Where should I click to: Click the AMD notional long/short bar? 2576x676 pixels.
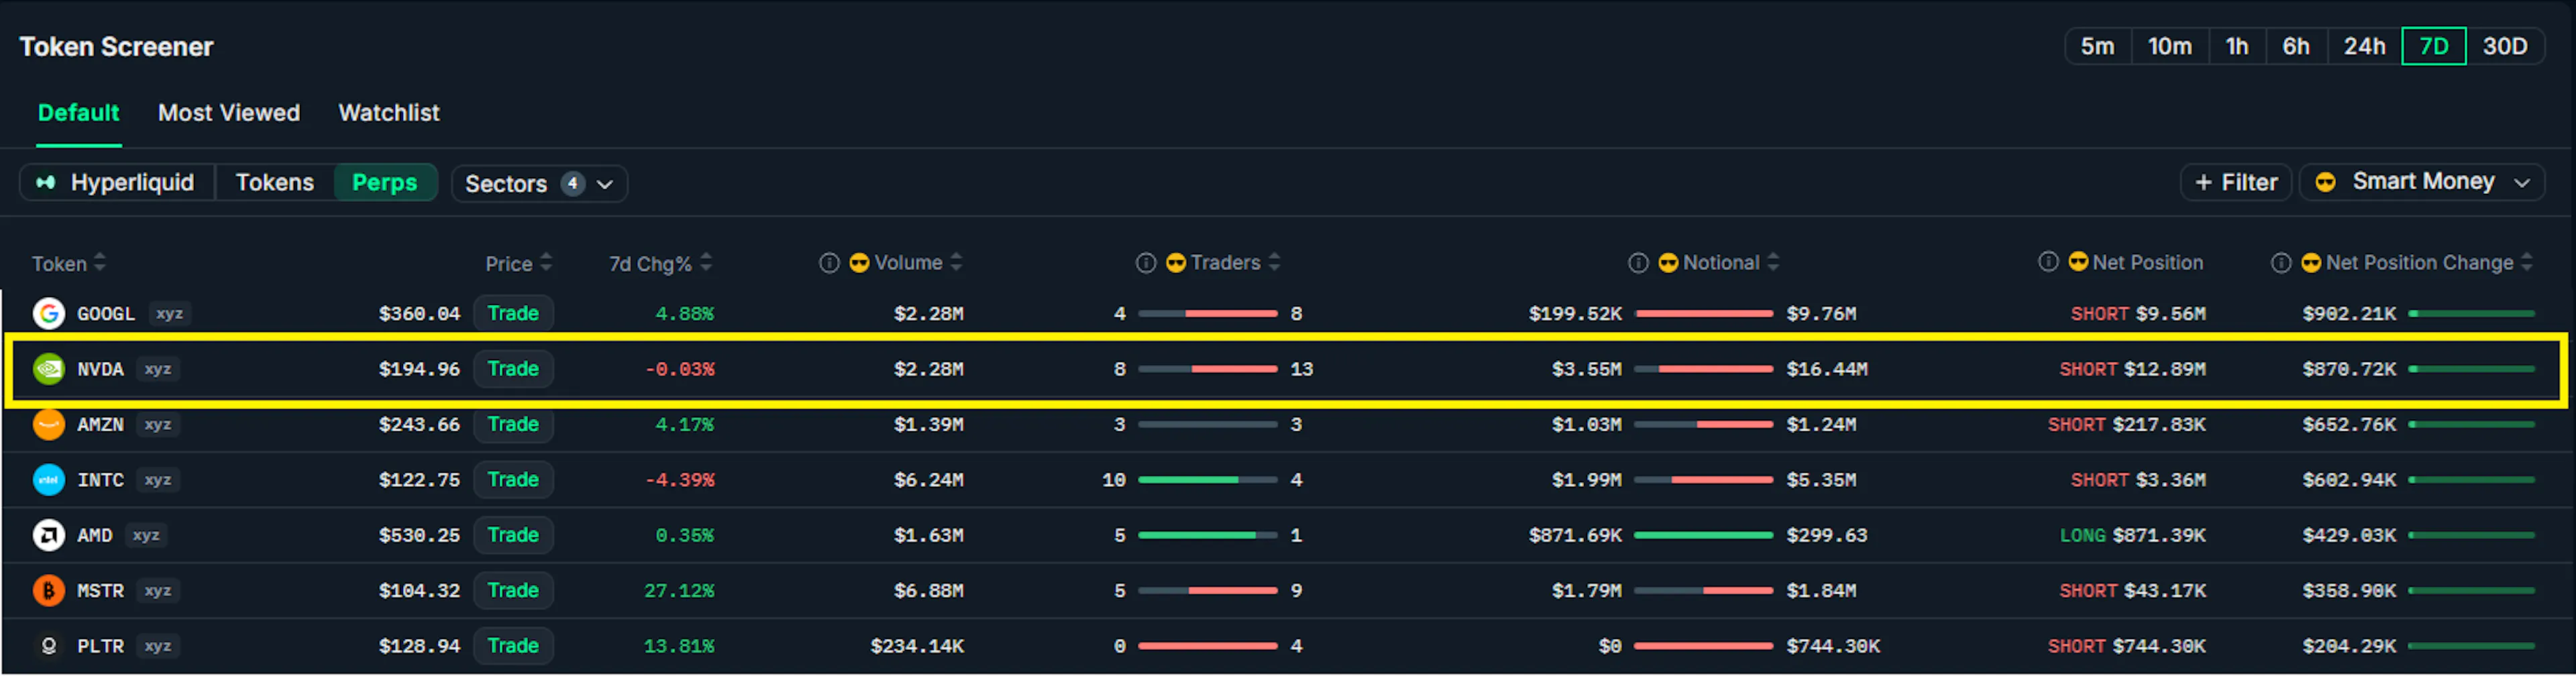point(1703,535)
